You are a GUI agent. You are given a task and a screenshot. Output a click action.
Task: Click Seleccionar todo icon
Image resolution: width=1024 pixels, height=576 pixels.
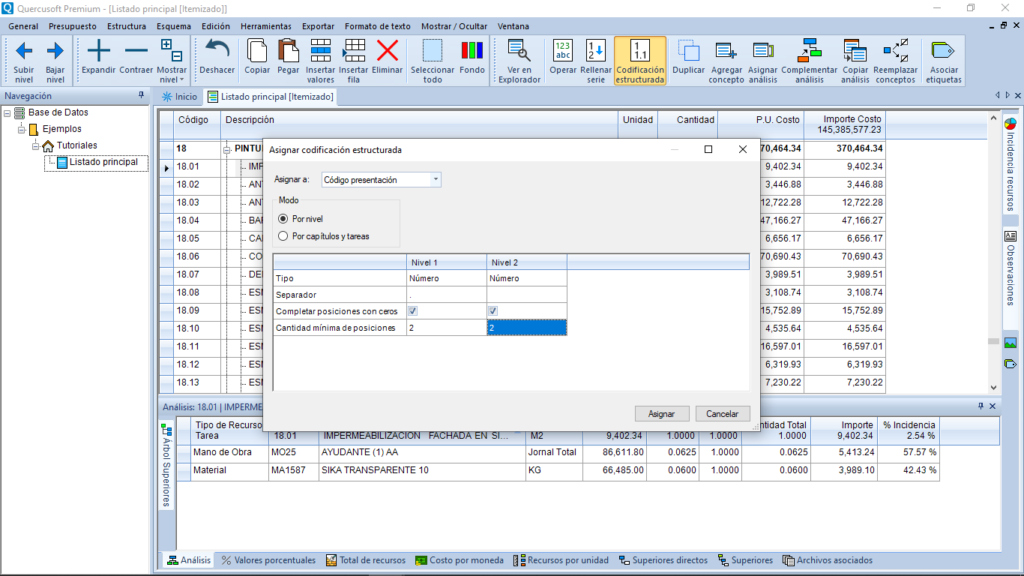click(432, 50)
